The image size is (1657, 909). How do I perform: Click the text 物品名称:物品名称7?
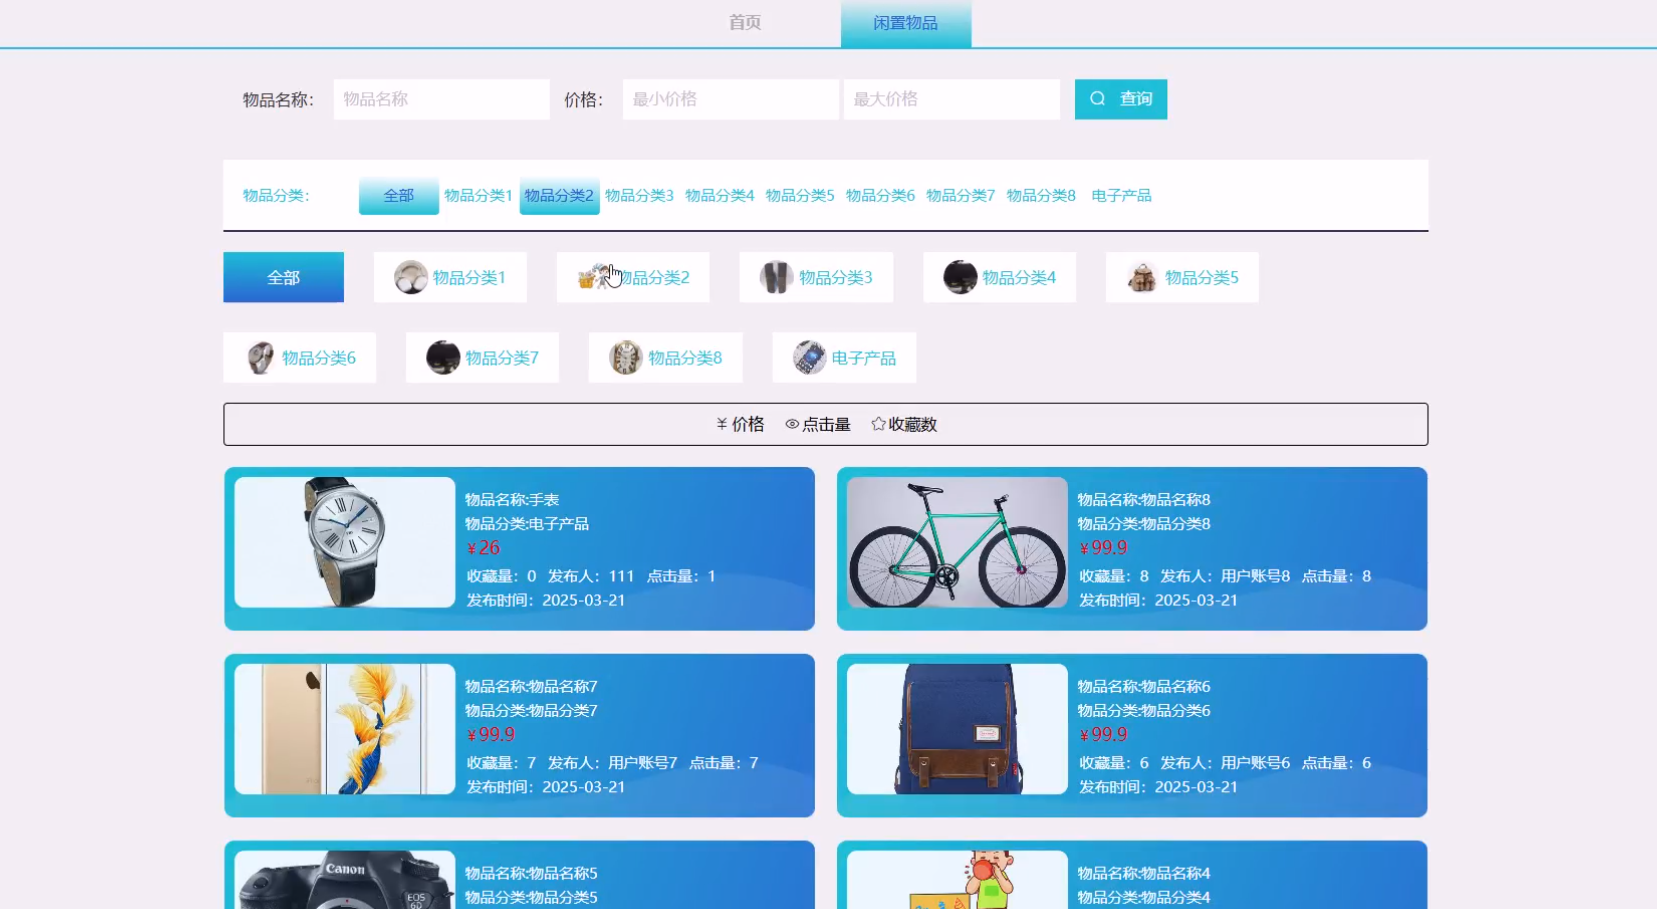(531, 687)
